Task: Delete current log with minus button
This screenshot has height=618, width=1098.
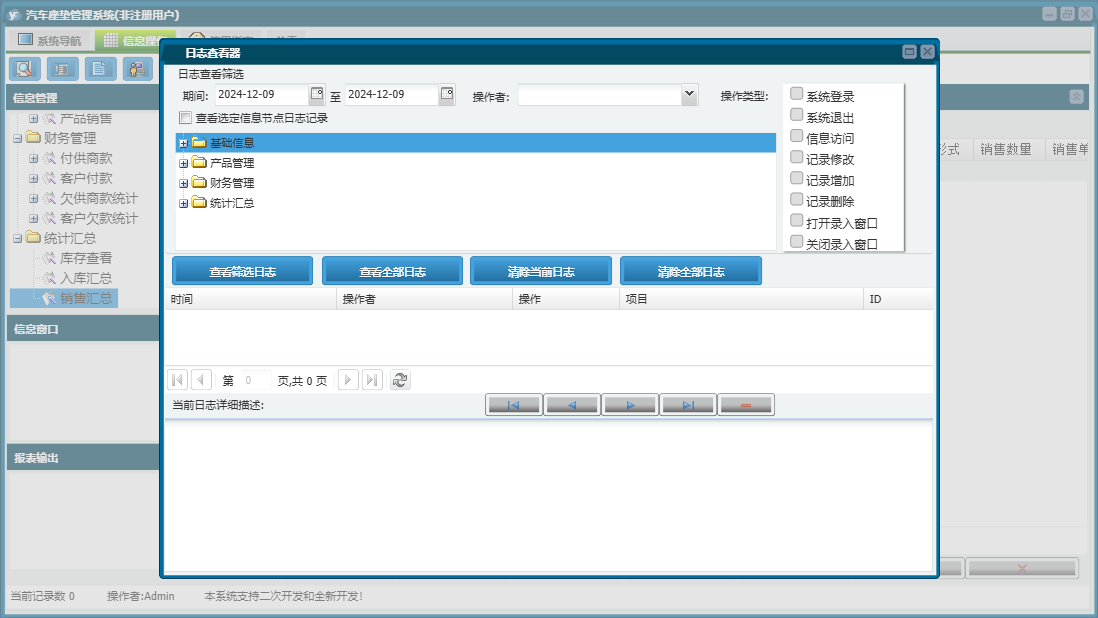Action: [746, 405]
